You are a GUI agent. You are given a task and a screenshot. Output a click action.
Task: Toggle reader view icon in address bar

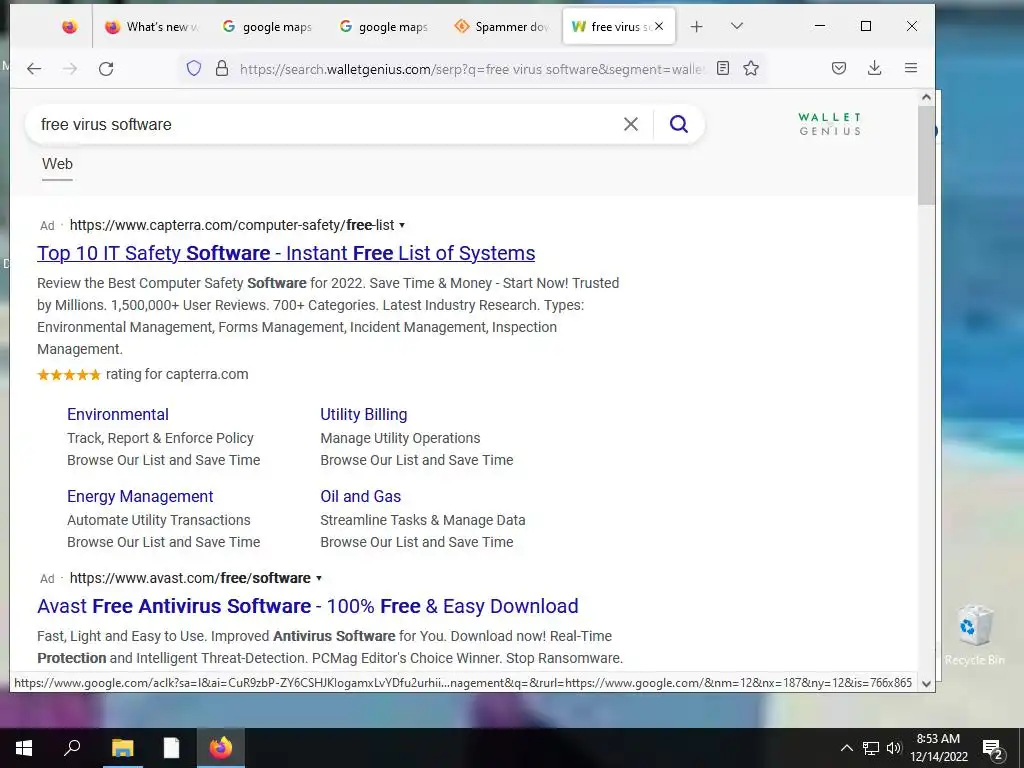(723, 69)
